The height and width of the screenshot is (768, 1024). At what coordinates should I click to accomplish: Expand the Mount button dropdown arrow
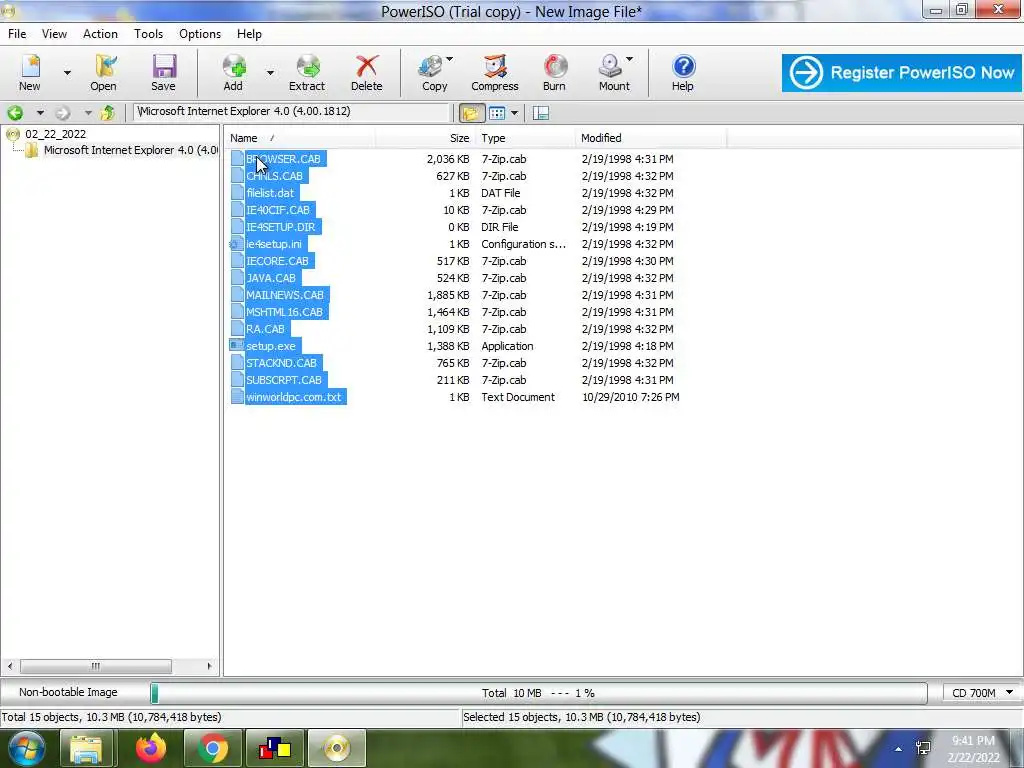pyautogui.click(x=629, y=59)
